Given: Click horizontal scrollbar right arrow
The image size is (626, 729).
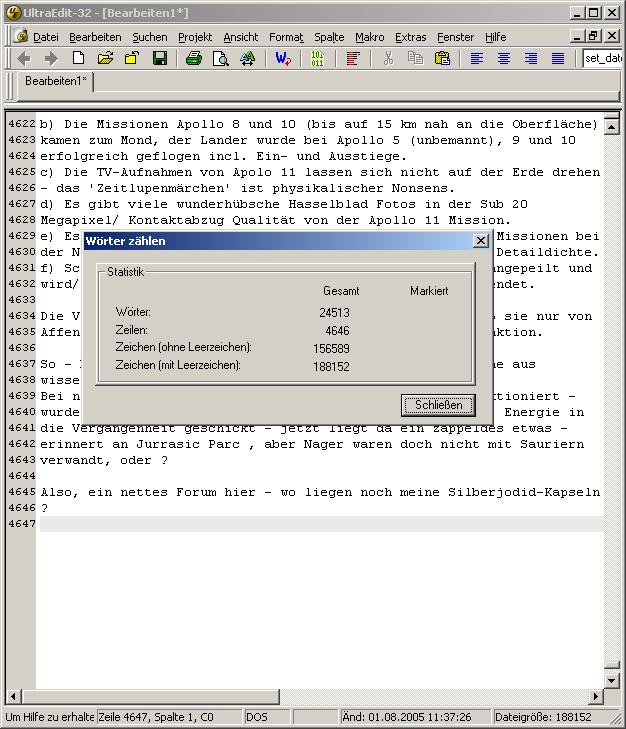Looking at the screenshot, I should (595, 696).
